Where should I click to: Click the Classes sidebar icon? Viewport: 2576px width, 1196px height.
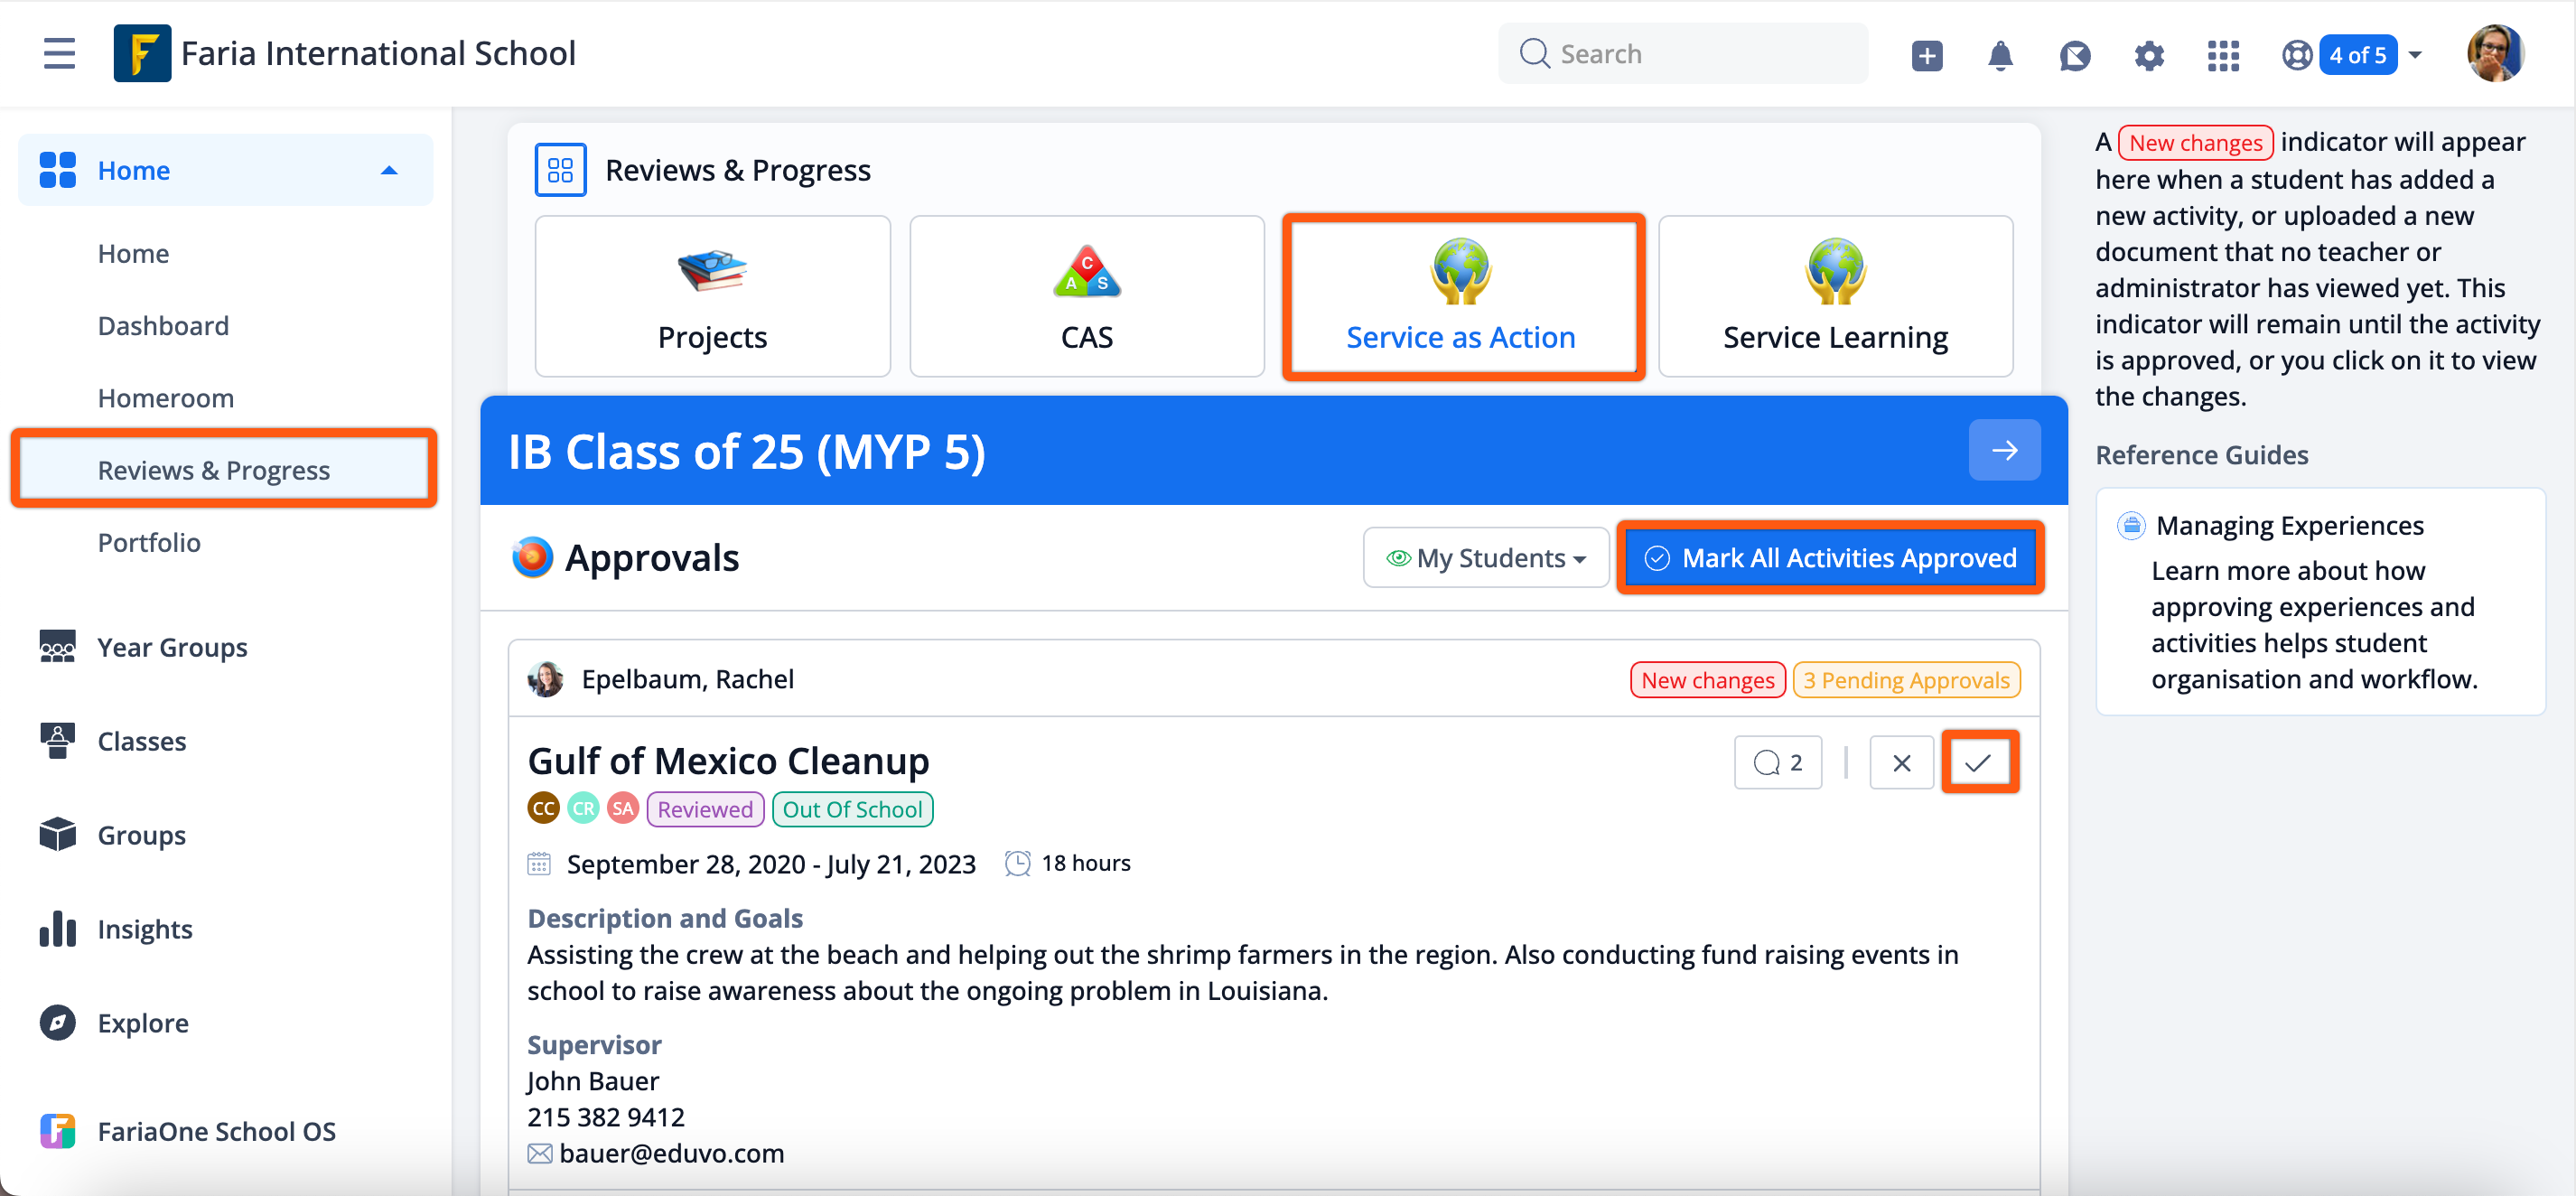pos(57,741)
